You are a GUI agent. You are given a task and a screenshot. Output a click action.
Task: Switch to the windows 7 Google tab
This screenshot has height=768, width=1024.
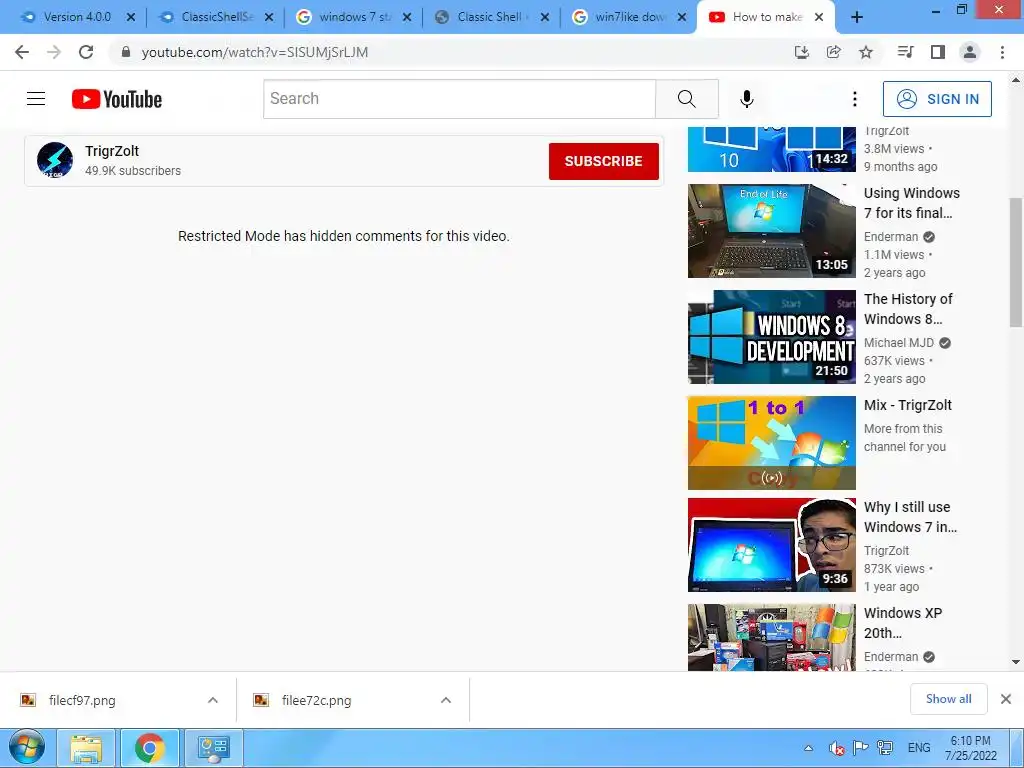(353, 17)
